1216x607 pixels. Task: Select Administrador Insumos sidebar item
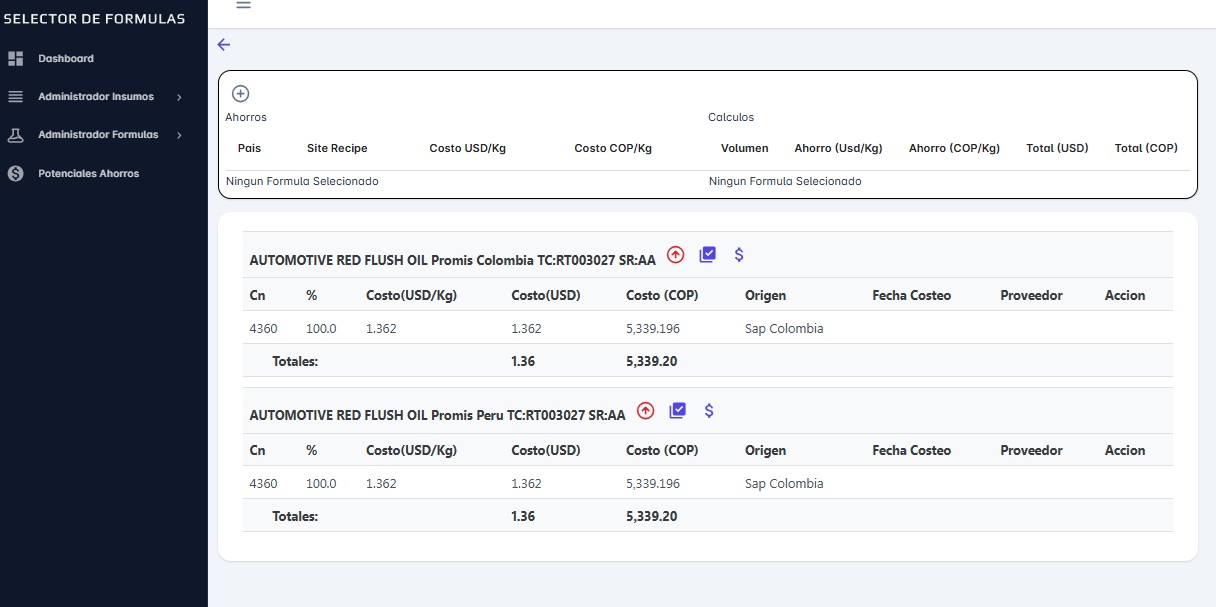95,97
